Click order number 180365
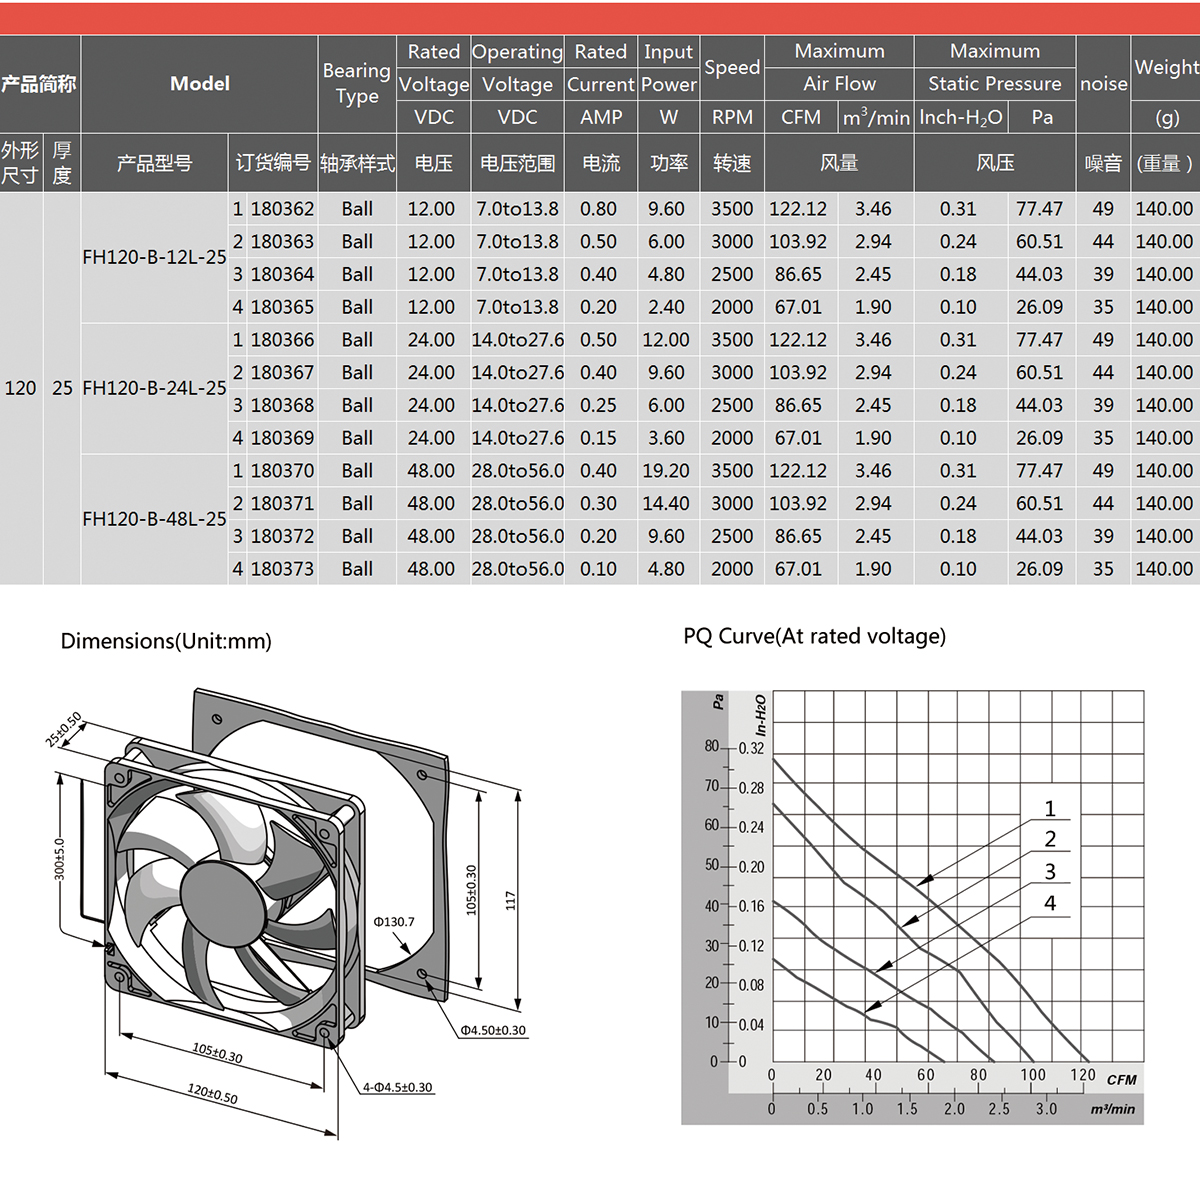 pyautogui.click(x=282, y=307)
